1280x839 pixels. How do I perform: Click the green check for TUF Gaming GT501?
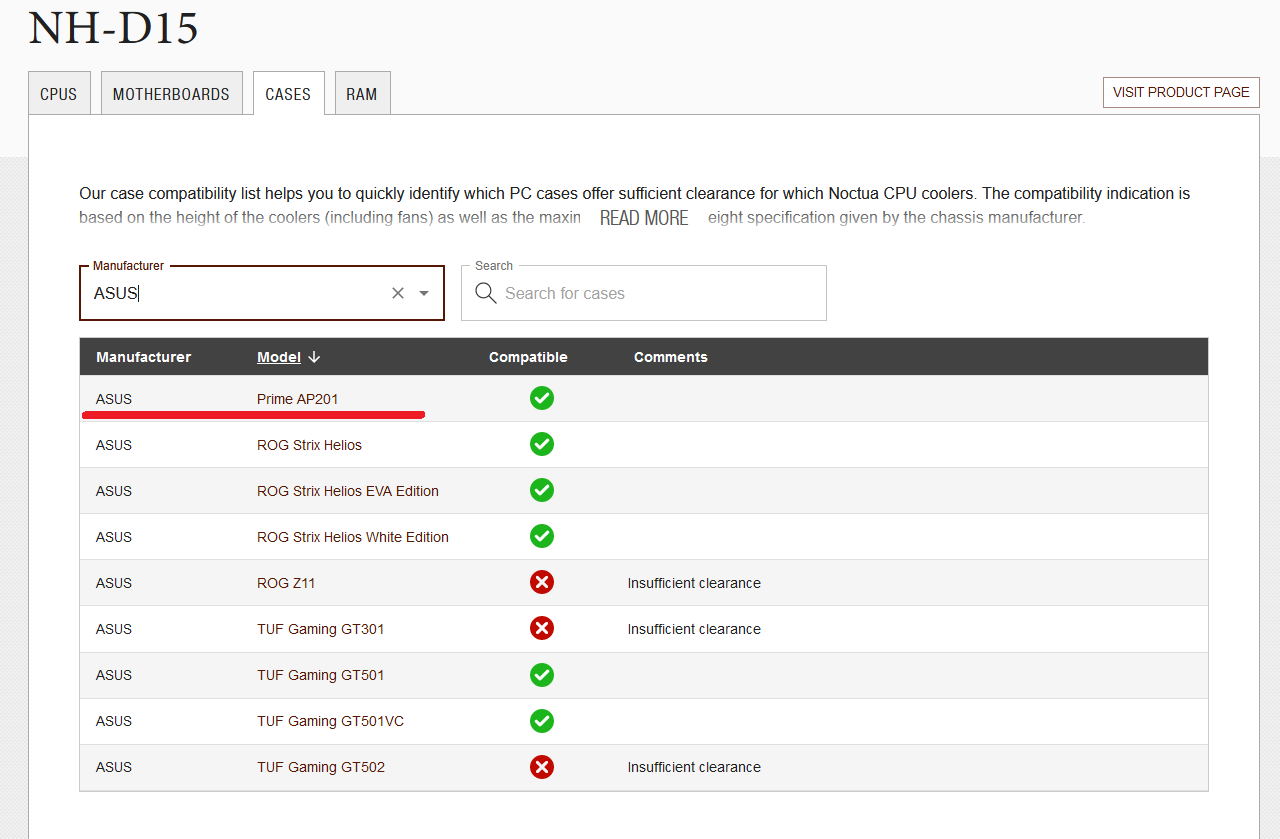tap(542, 674)
